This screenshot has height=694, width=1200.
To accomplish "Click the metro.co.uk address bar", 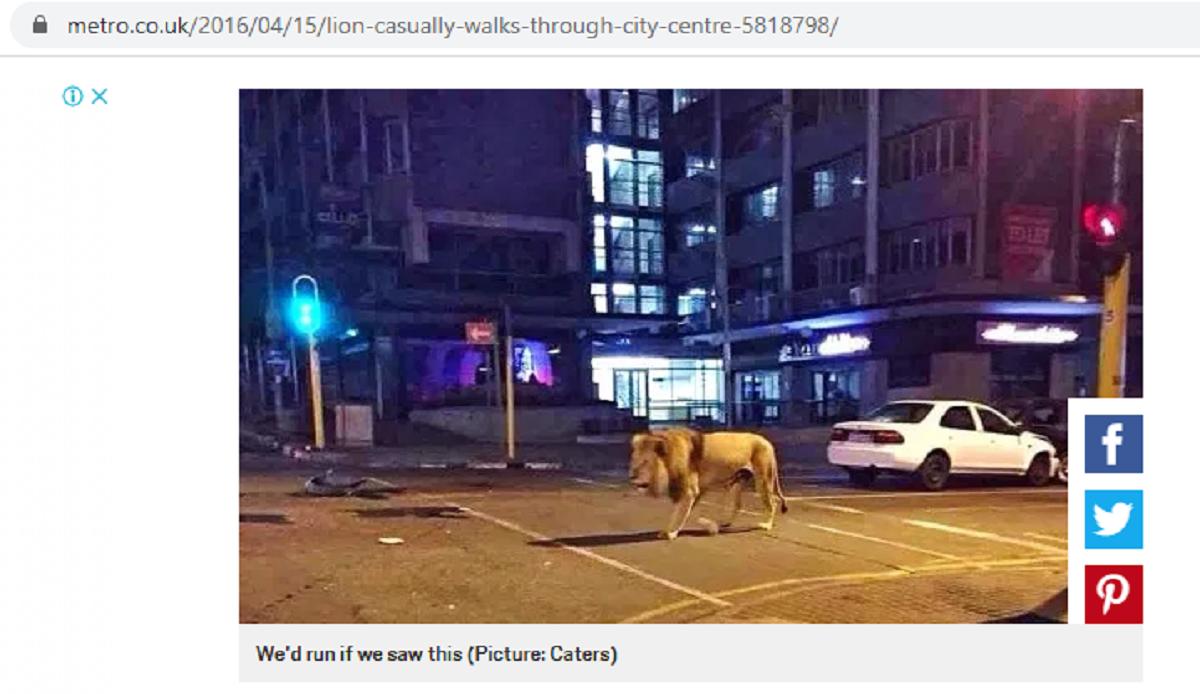I will tap(600, 25).
